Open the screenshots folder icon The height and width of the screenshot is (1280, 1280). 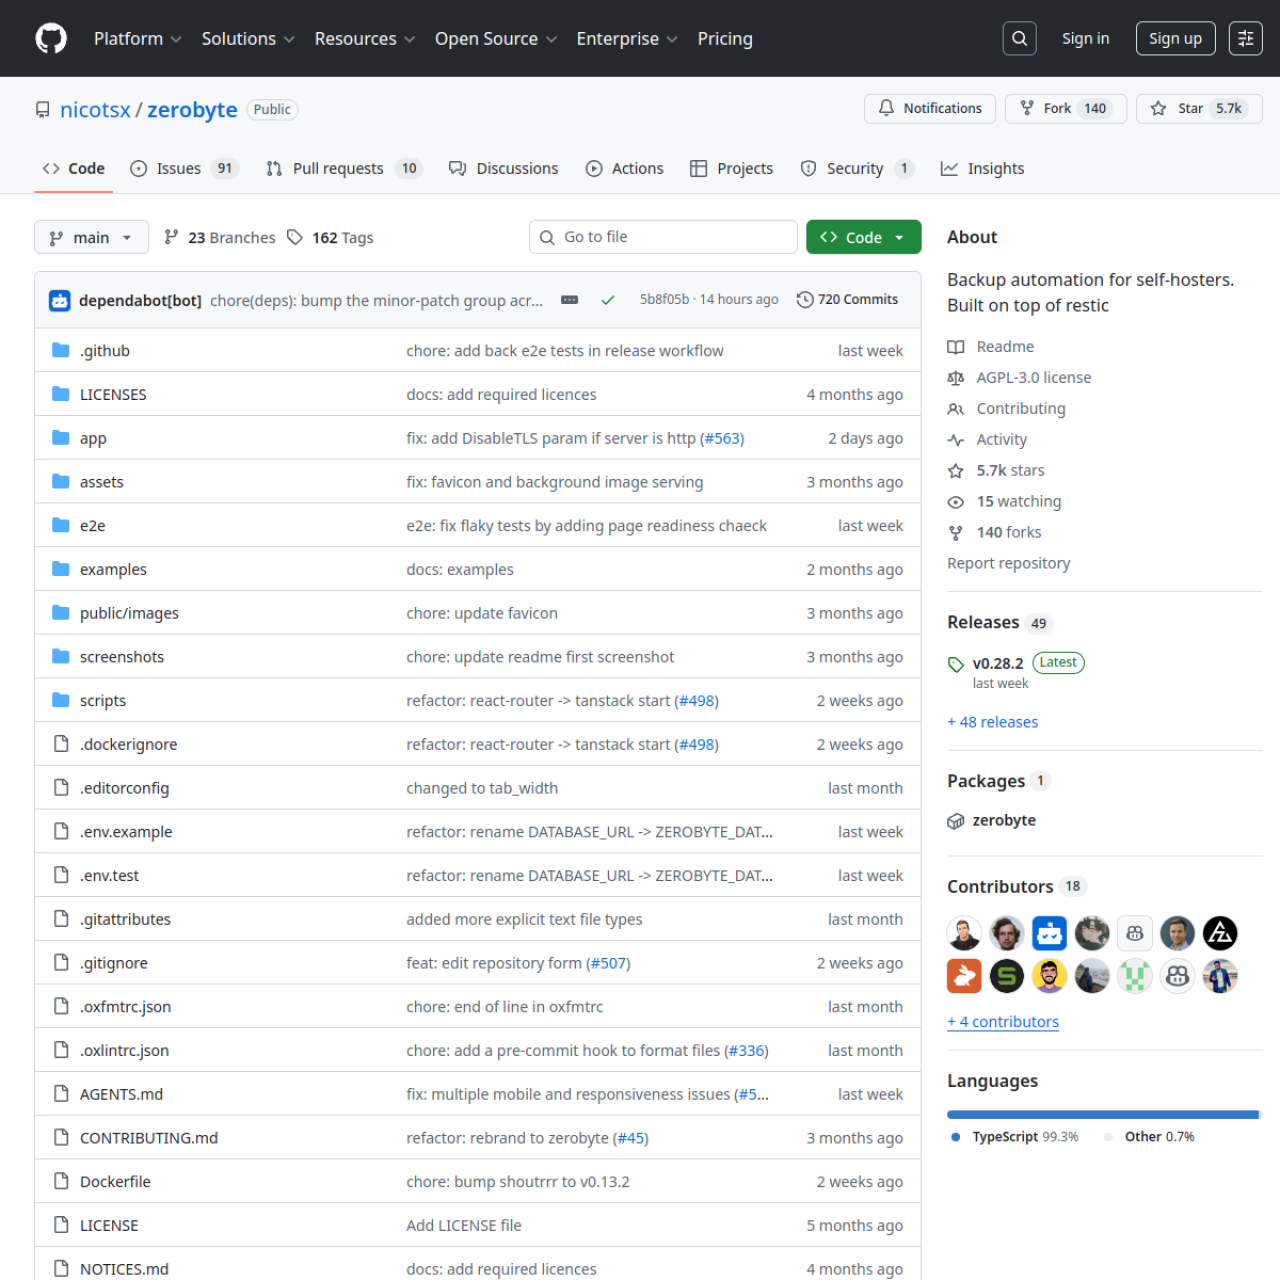point(60,656)
